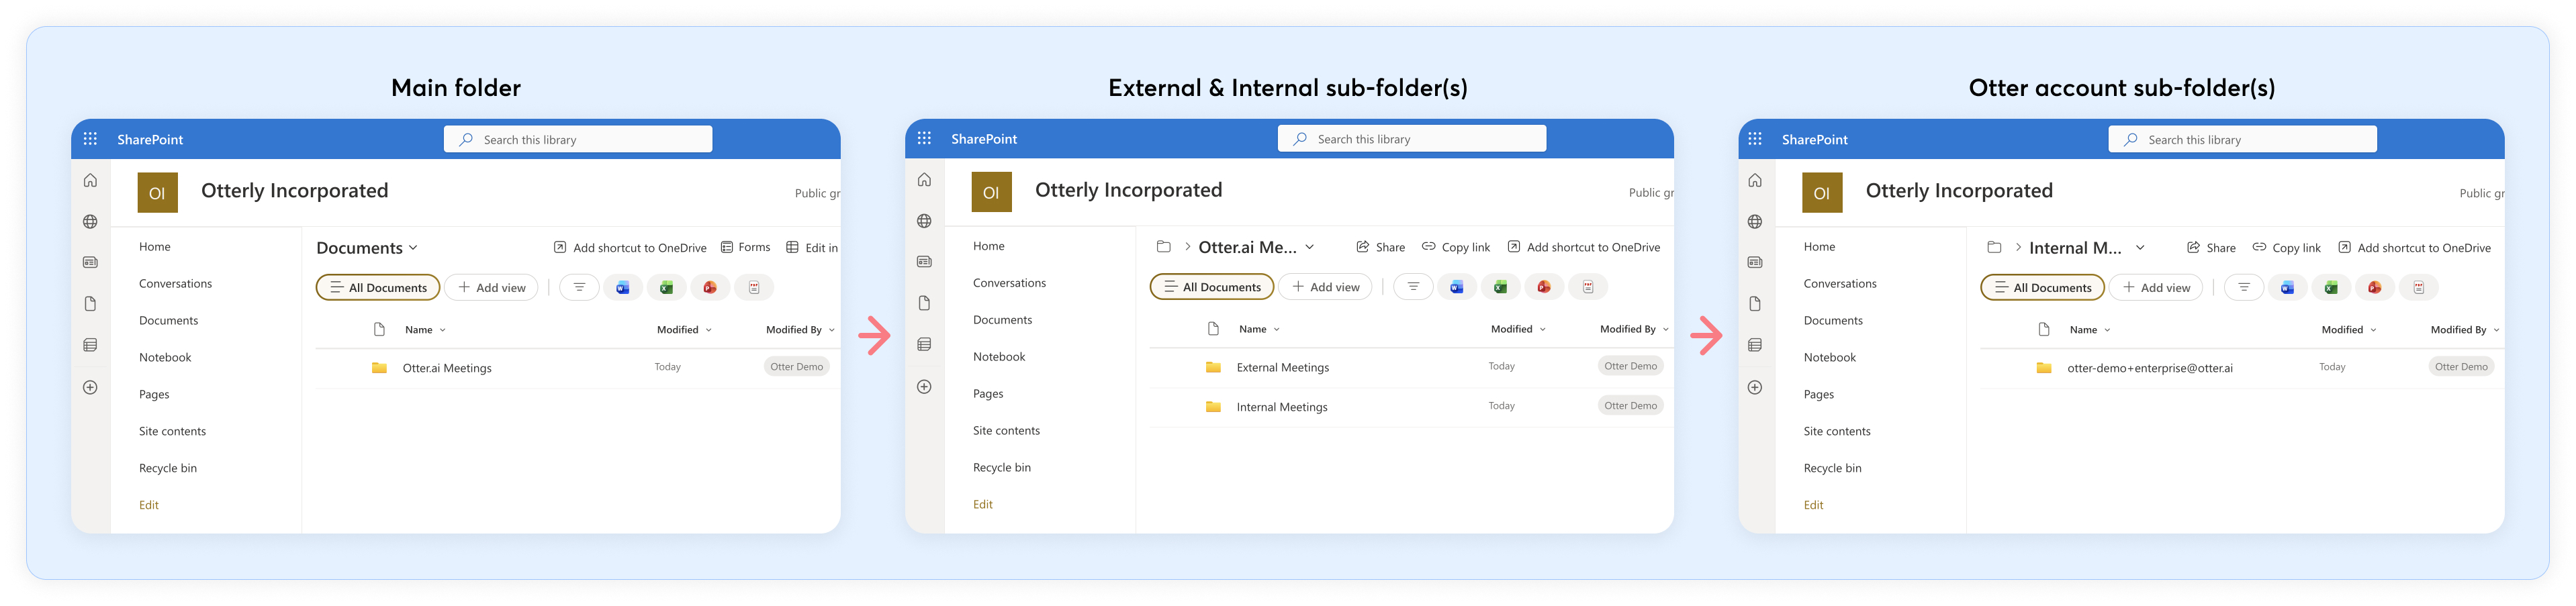This screenshot has height=606, width=2576.
Task: Open the otter-demo+enterprise@otter.ai folder
Action: (2149, 368)
